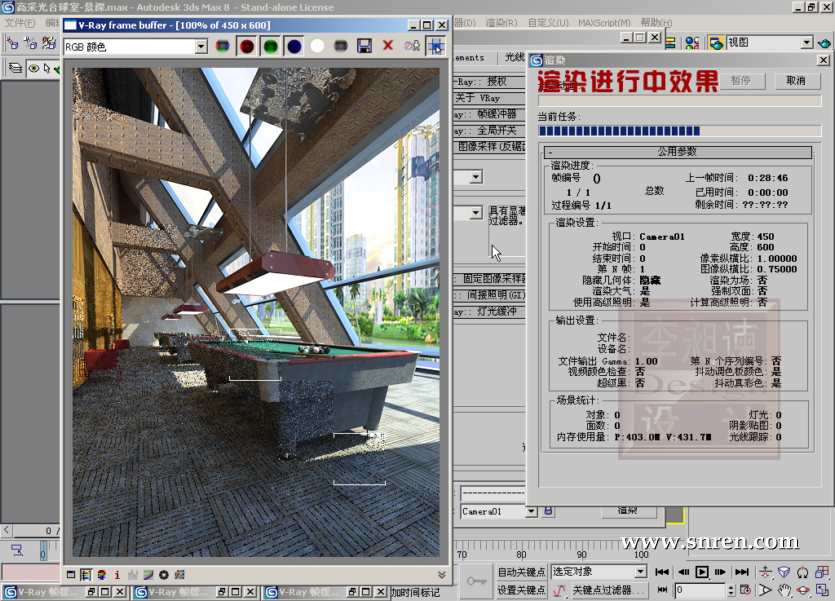Expand frame buffer toolbar double chevron
This screenshot has width=835, height=601.
(x=441, y=574)
